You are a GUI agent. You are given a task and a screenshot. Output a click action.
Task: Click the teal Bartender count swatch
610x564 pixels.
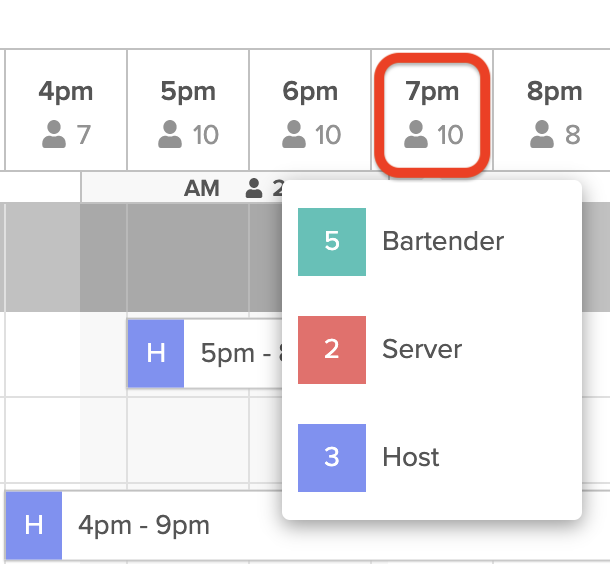click(332, 242)
